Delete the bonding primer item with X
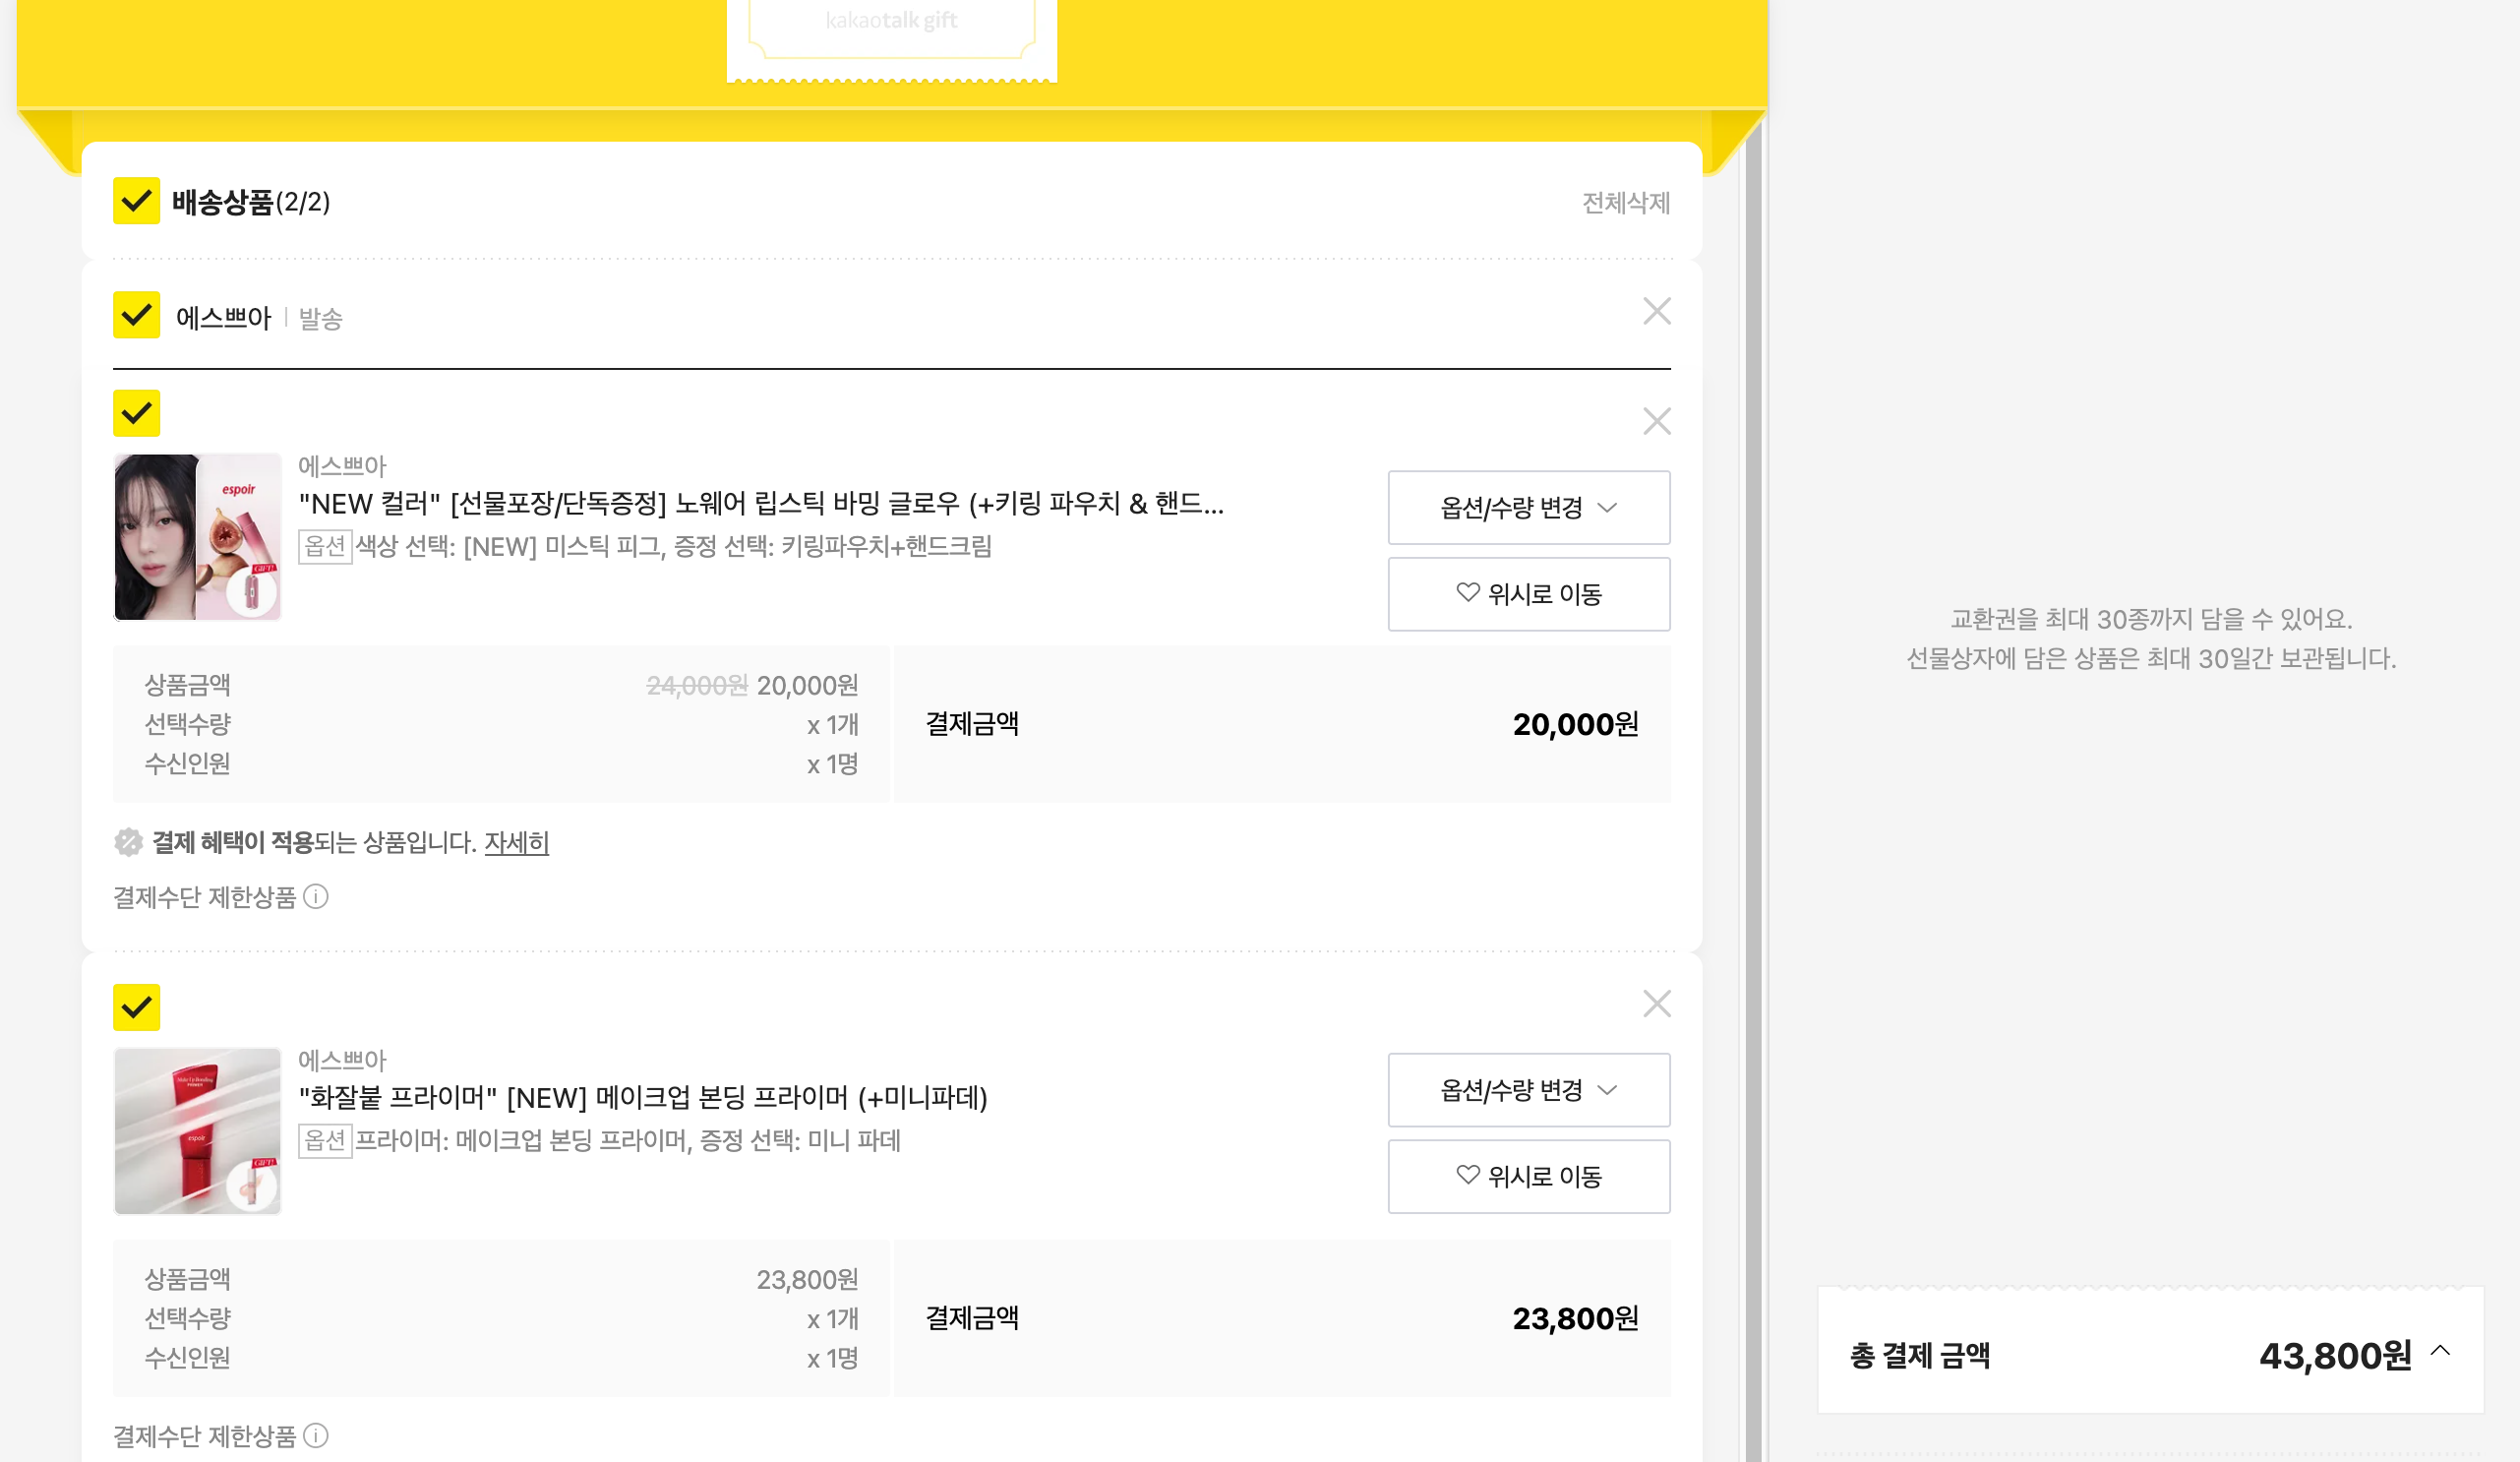2520x1462 pixels. [1656, 1003]
